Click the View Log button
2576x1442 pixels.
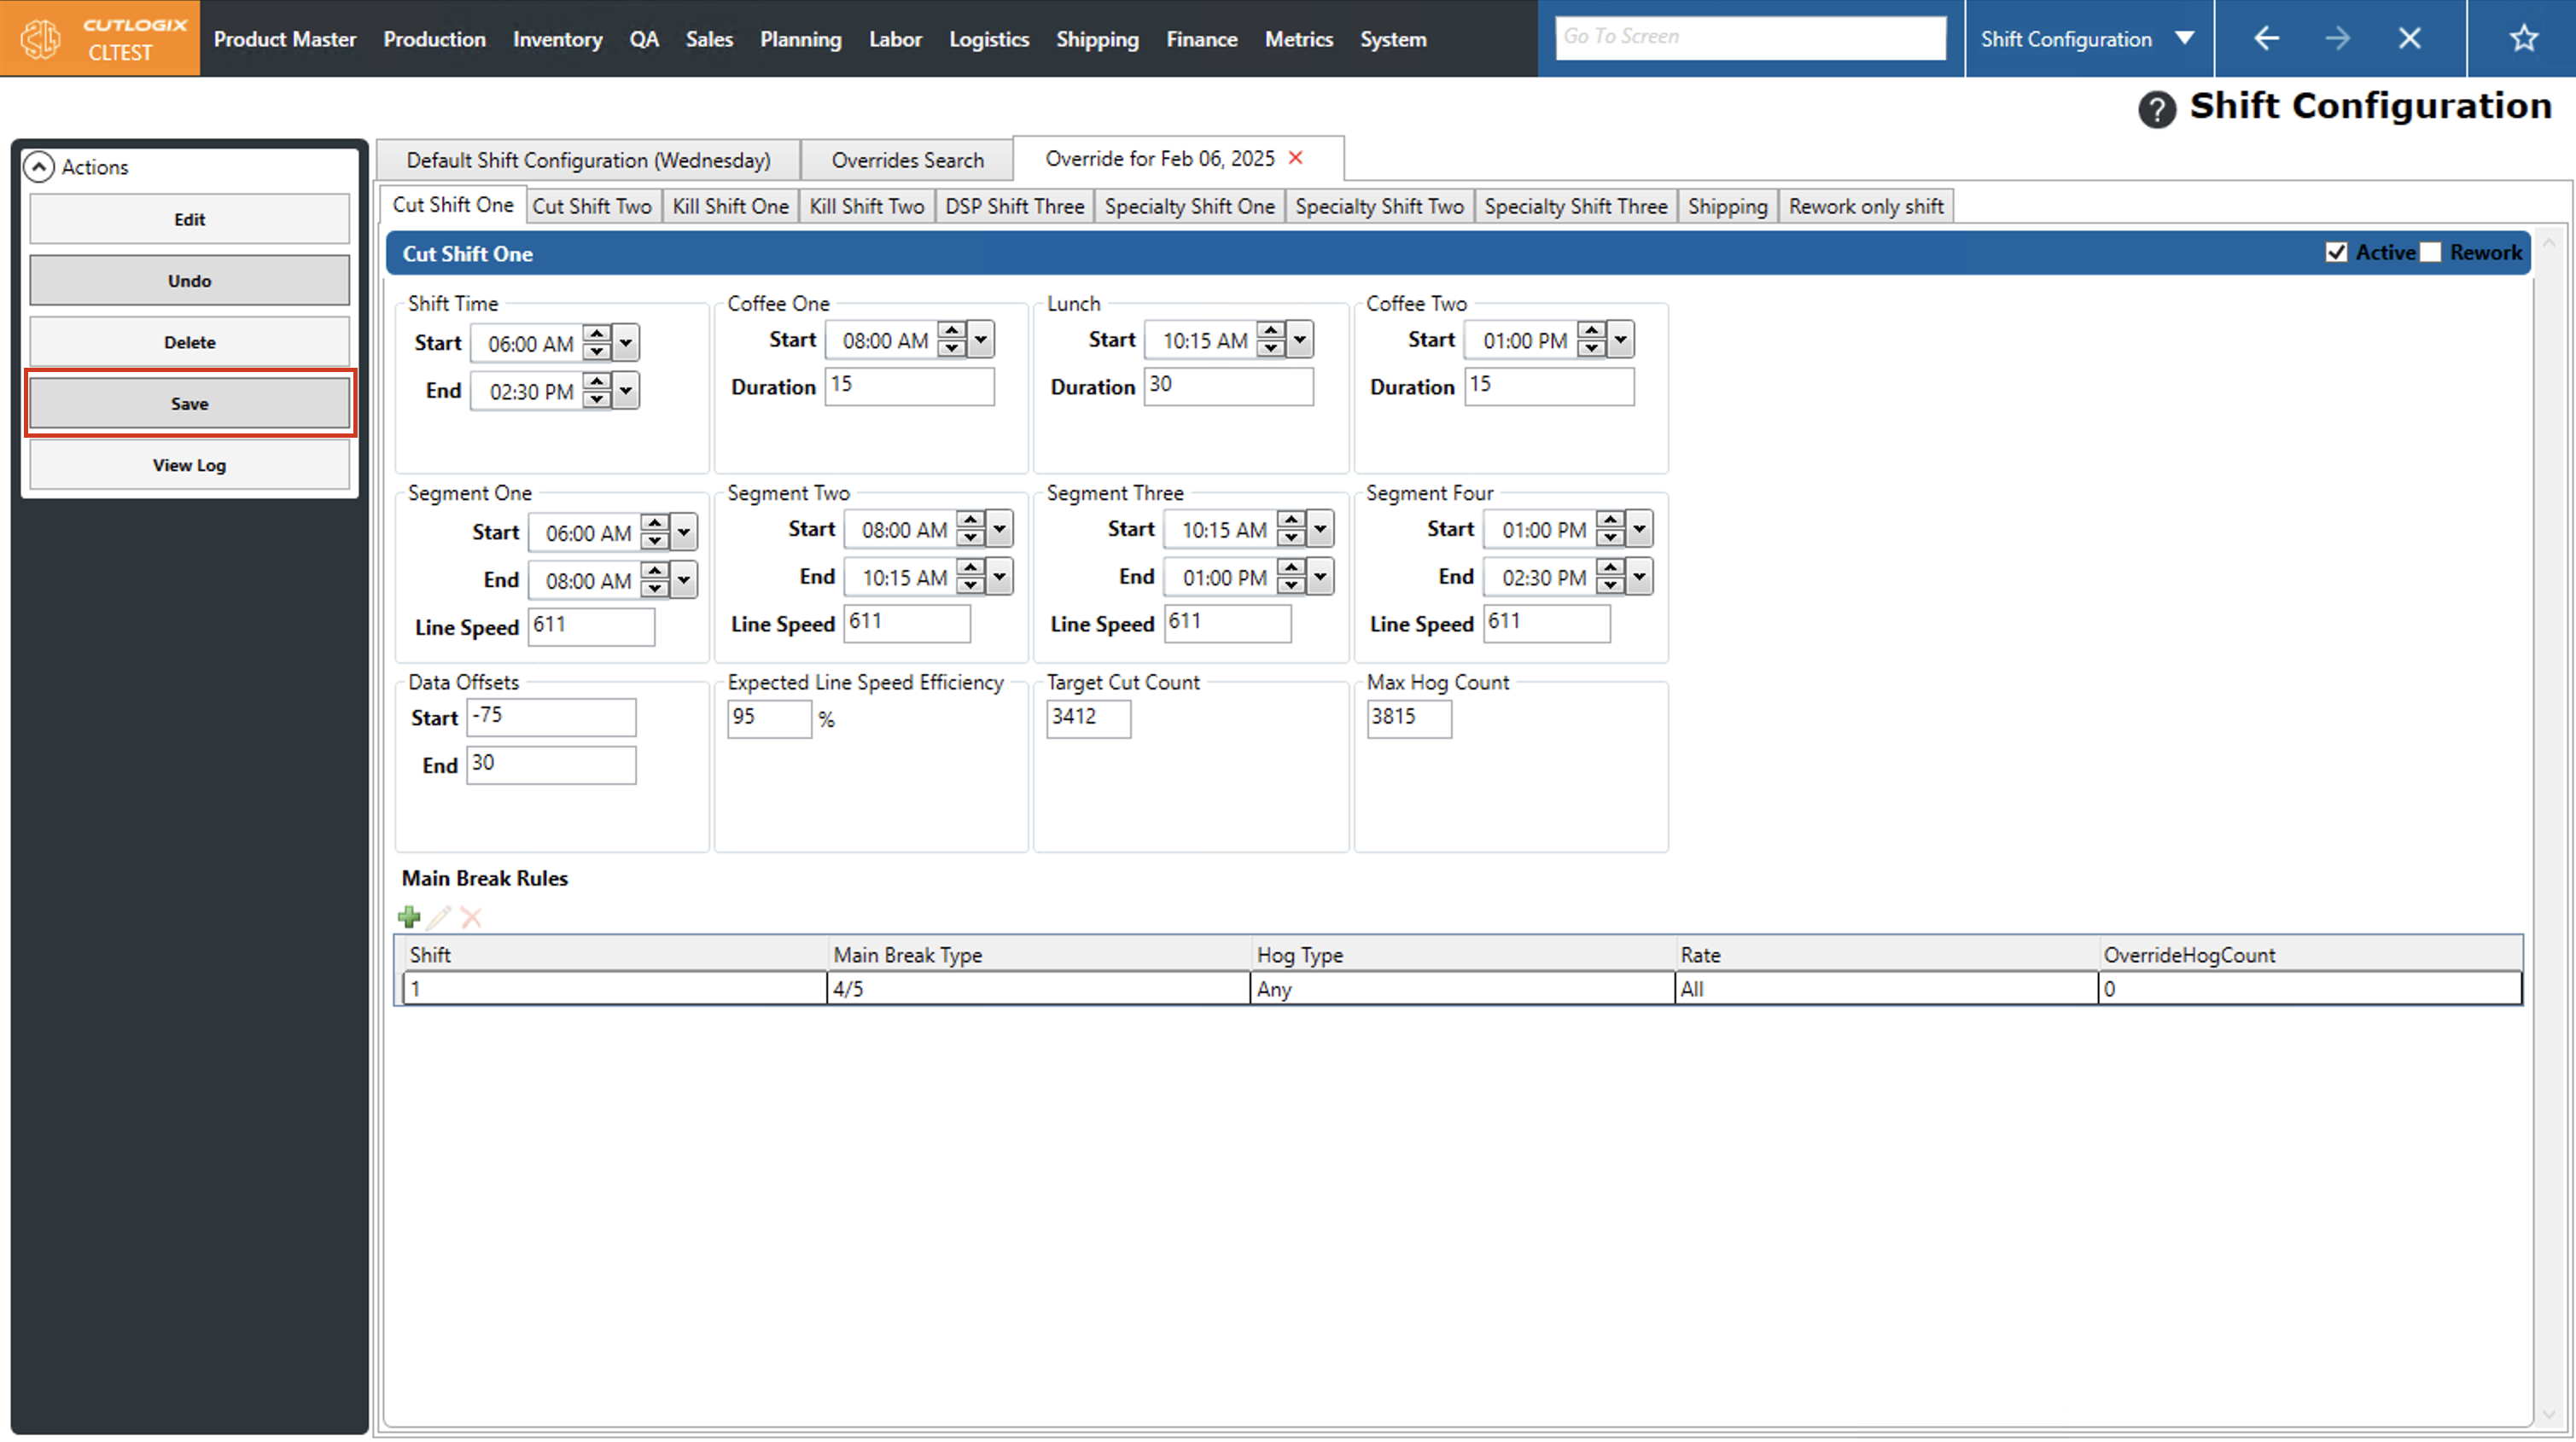189,465
